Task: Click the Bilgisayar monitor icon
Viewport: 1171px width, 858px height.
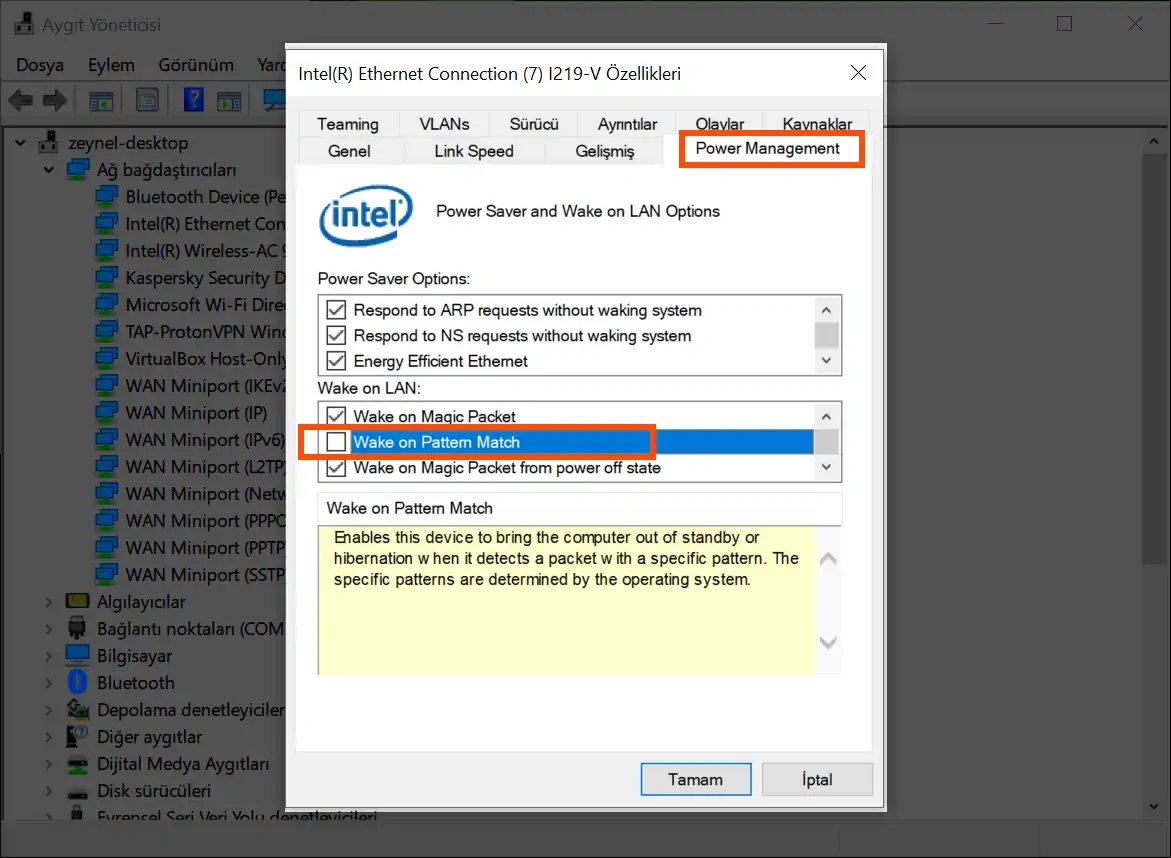Action: coord(77,655)
